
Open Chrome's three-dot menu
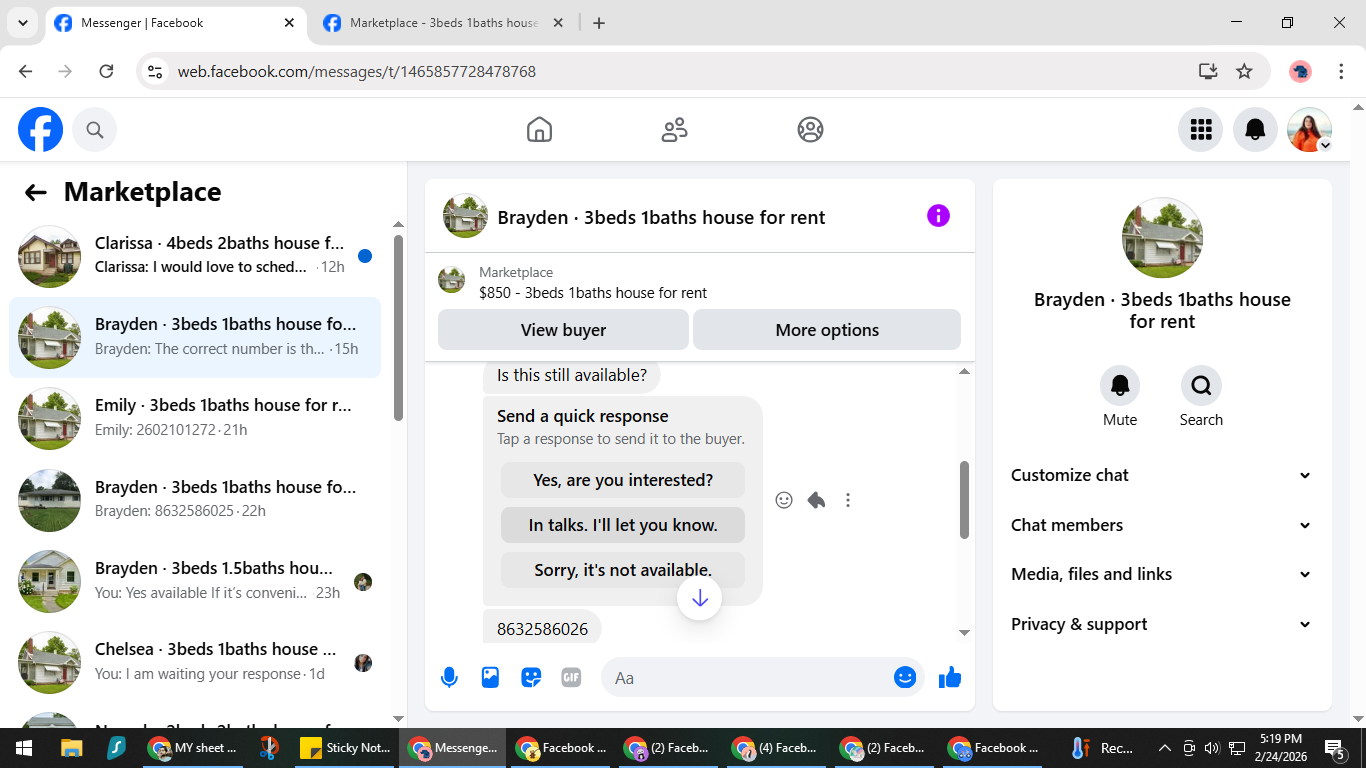click(1341, 71)
